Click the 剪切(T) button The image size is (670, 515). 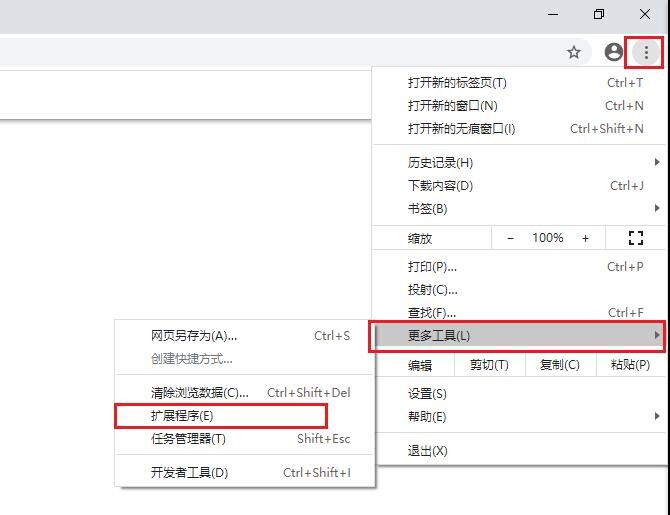point(489,365)
